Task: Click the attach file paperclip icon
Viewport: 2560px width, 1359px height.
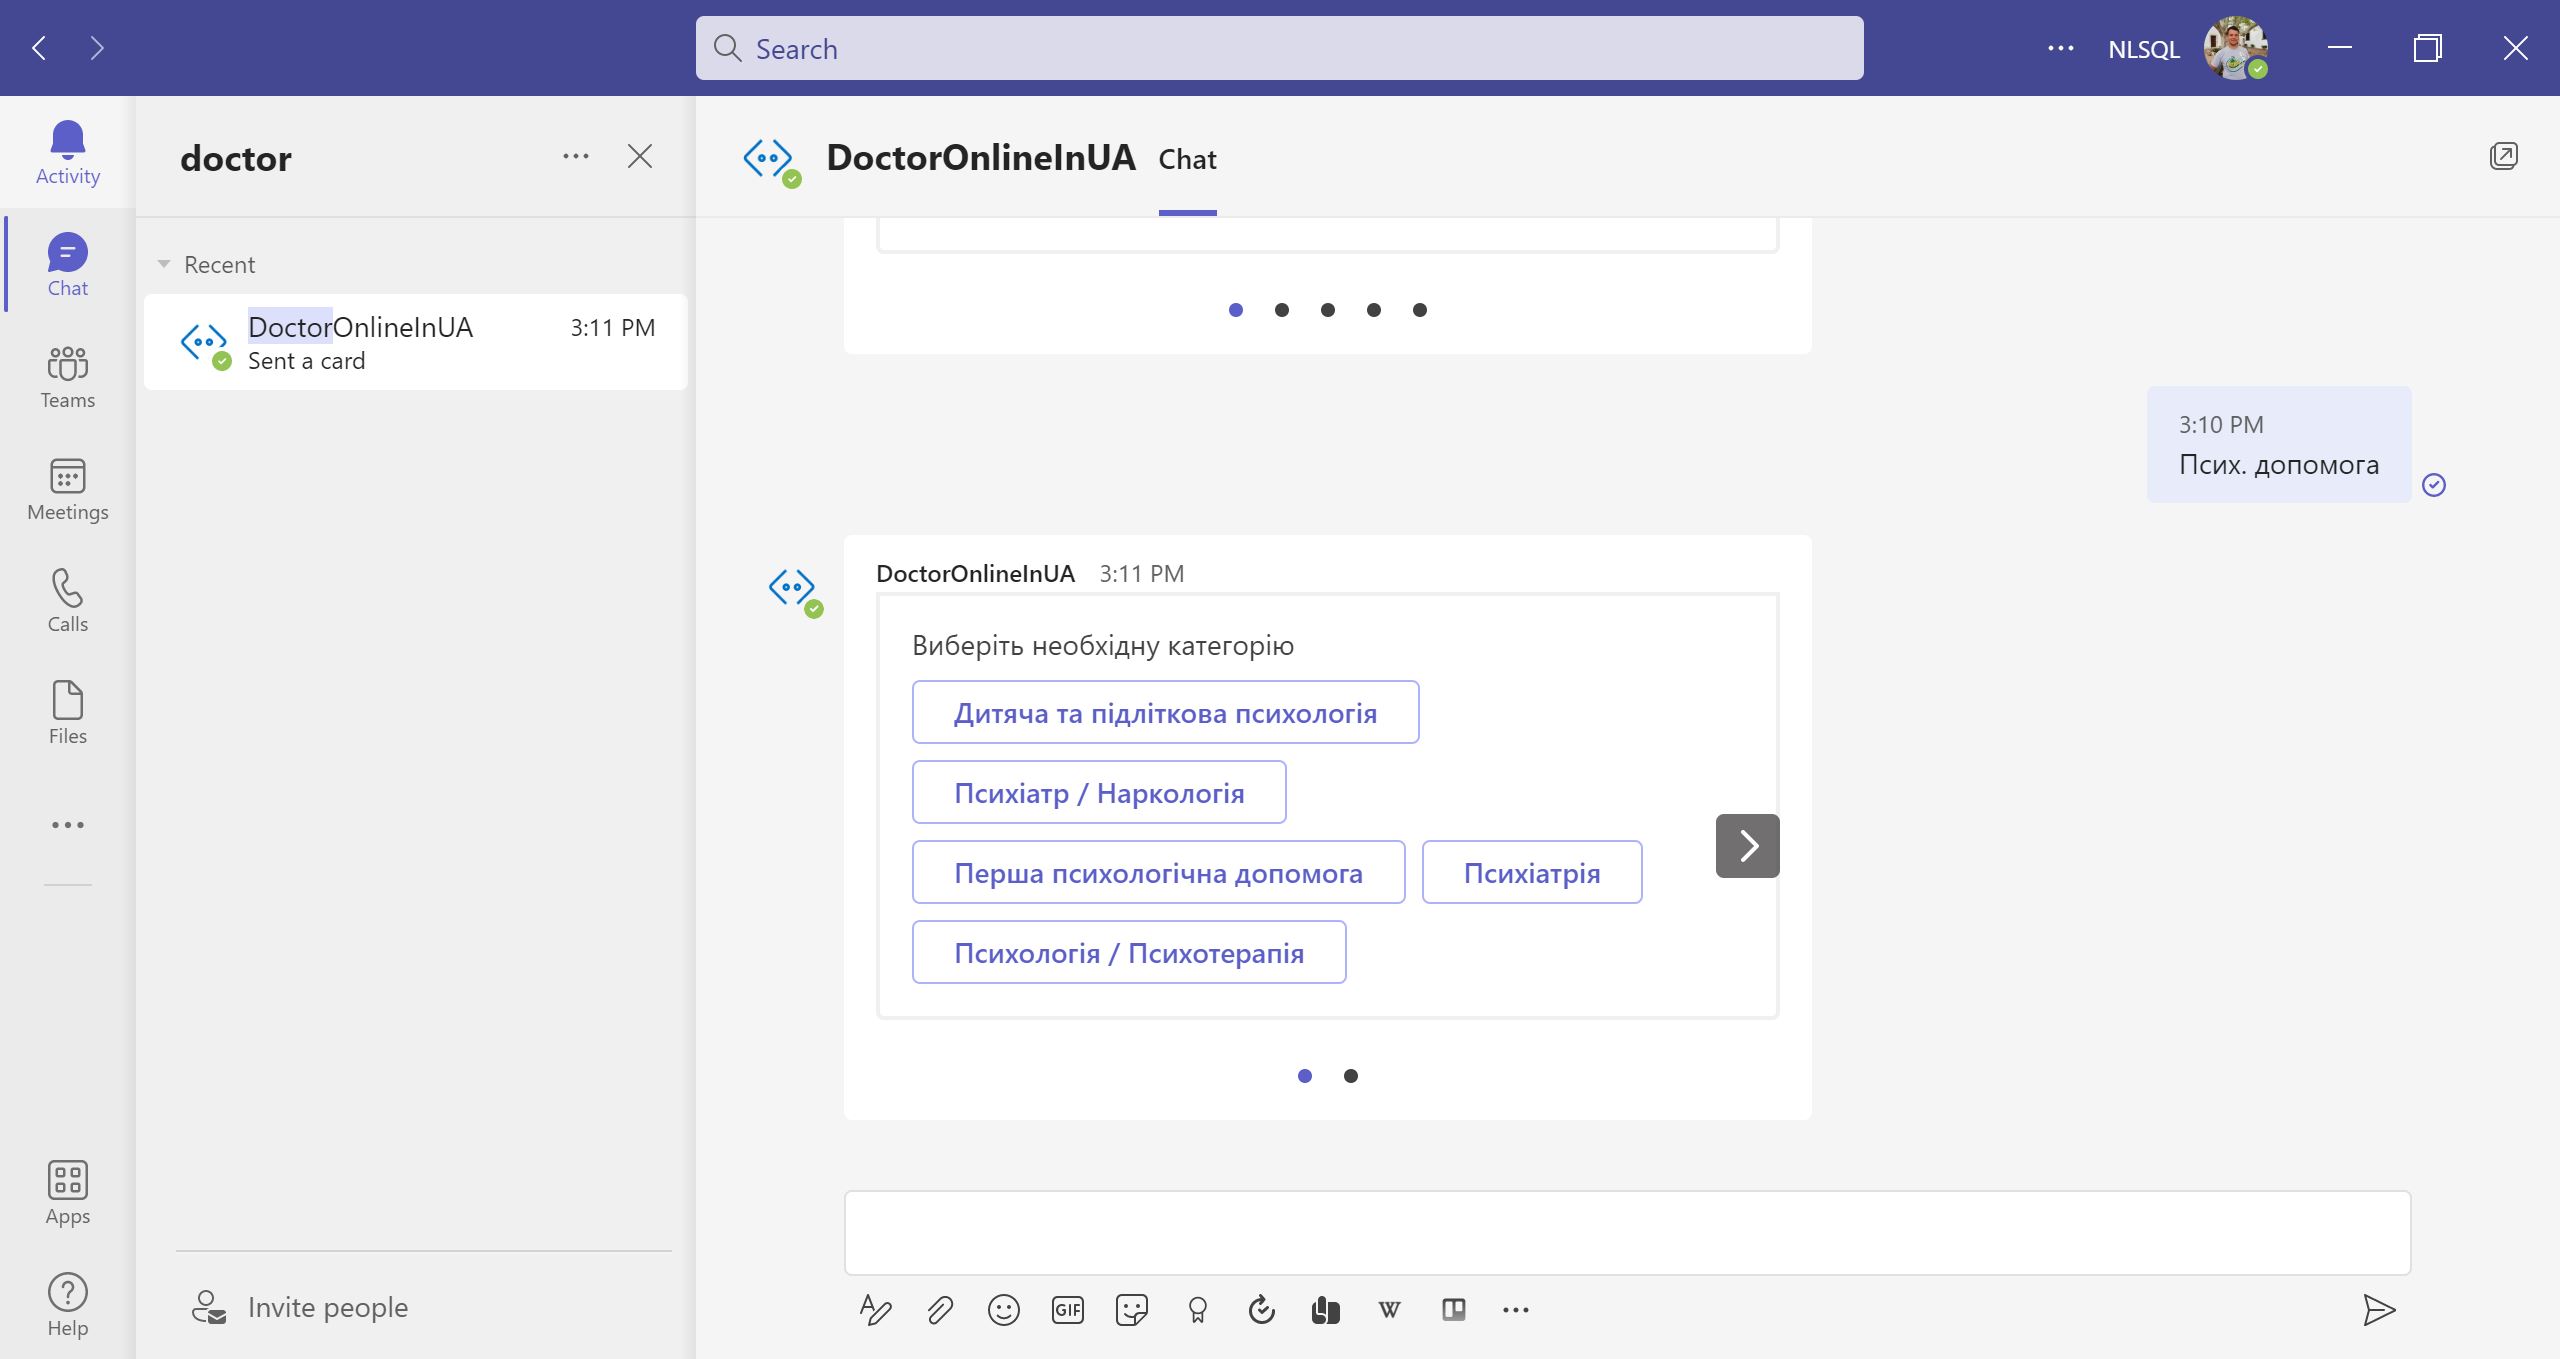Action: (939, 1310)
